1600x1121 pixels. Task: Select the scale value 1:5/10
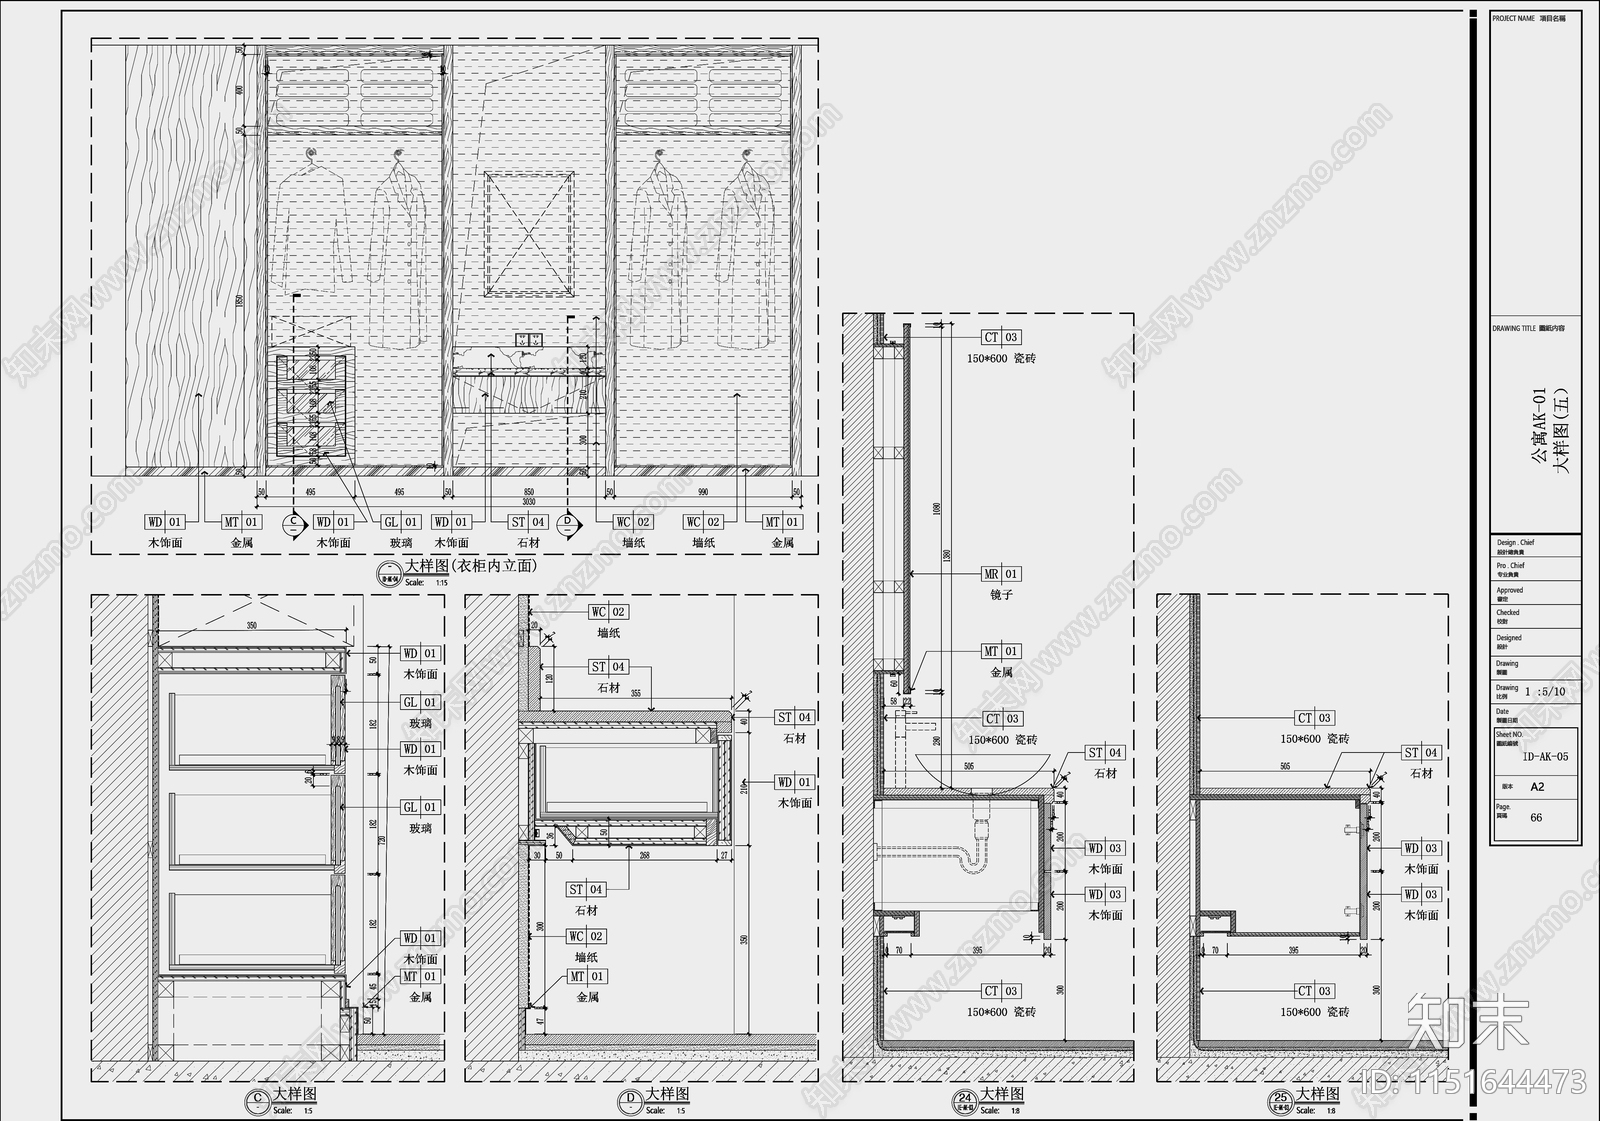click(x=1545, y=691)
